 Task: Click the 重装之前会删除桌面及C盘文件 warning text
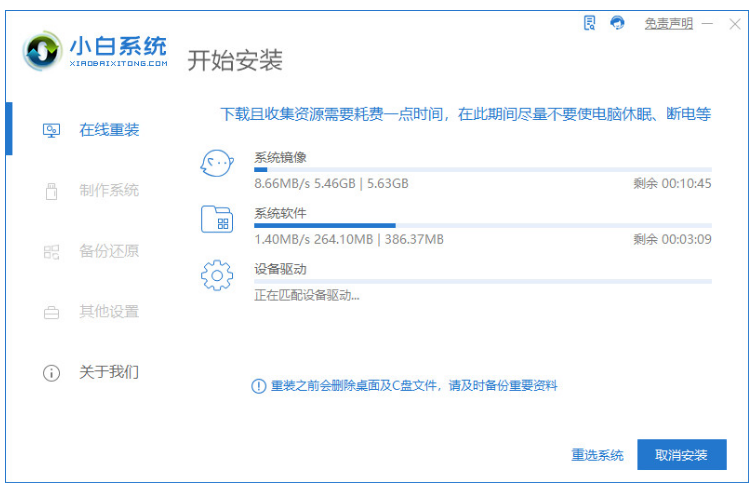click(x=414, y=386)
